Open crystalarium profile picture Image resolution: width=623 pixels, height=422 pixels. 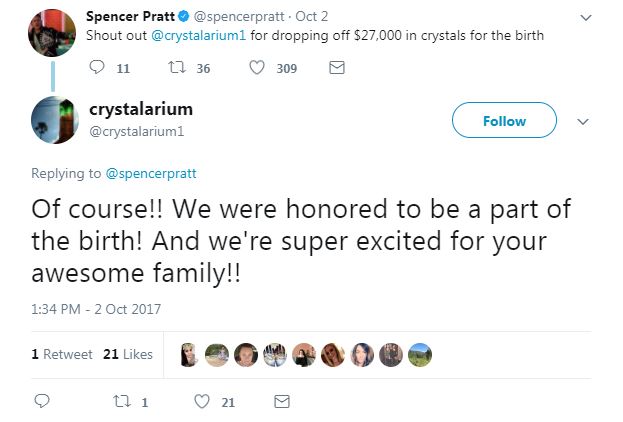pos(54,120)
